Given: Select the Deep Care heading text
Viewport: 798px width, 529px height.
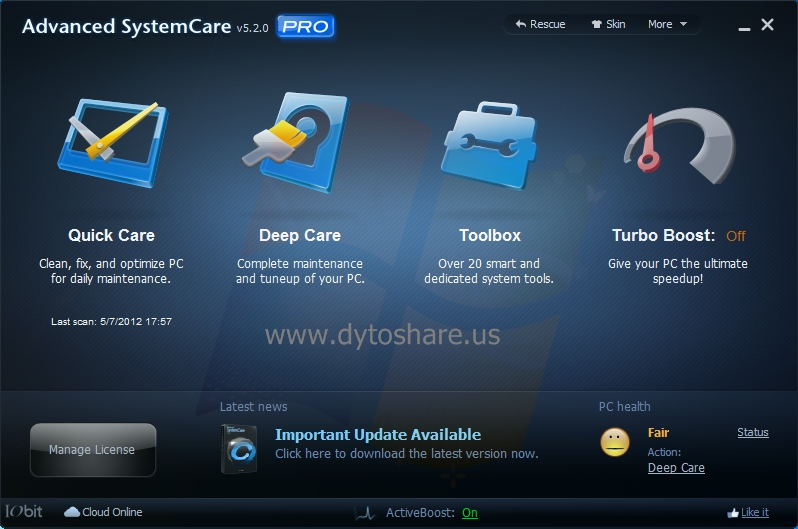Looking at the screenshot, I should pyautogui.click(x=300, y=235).
